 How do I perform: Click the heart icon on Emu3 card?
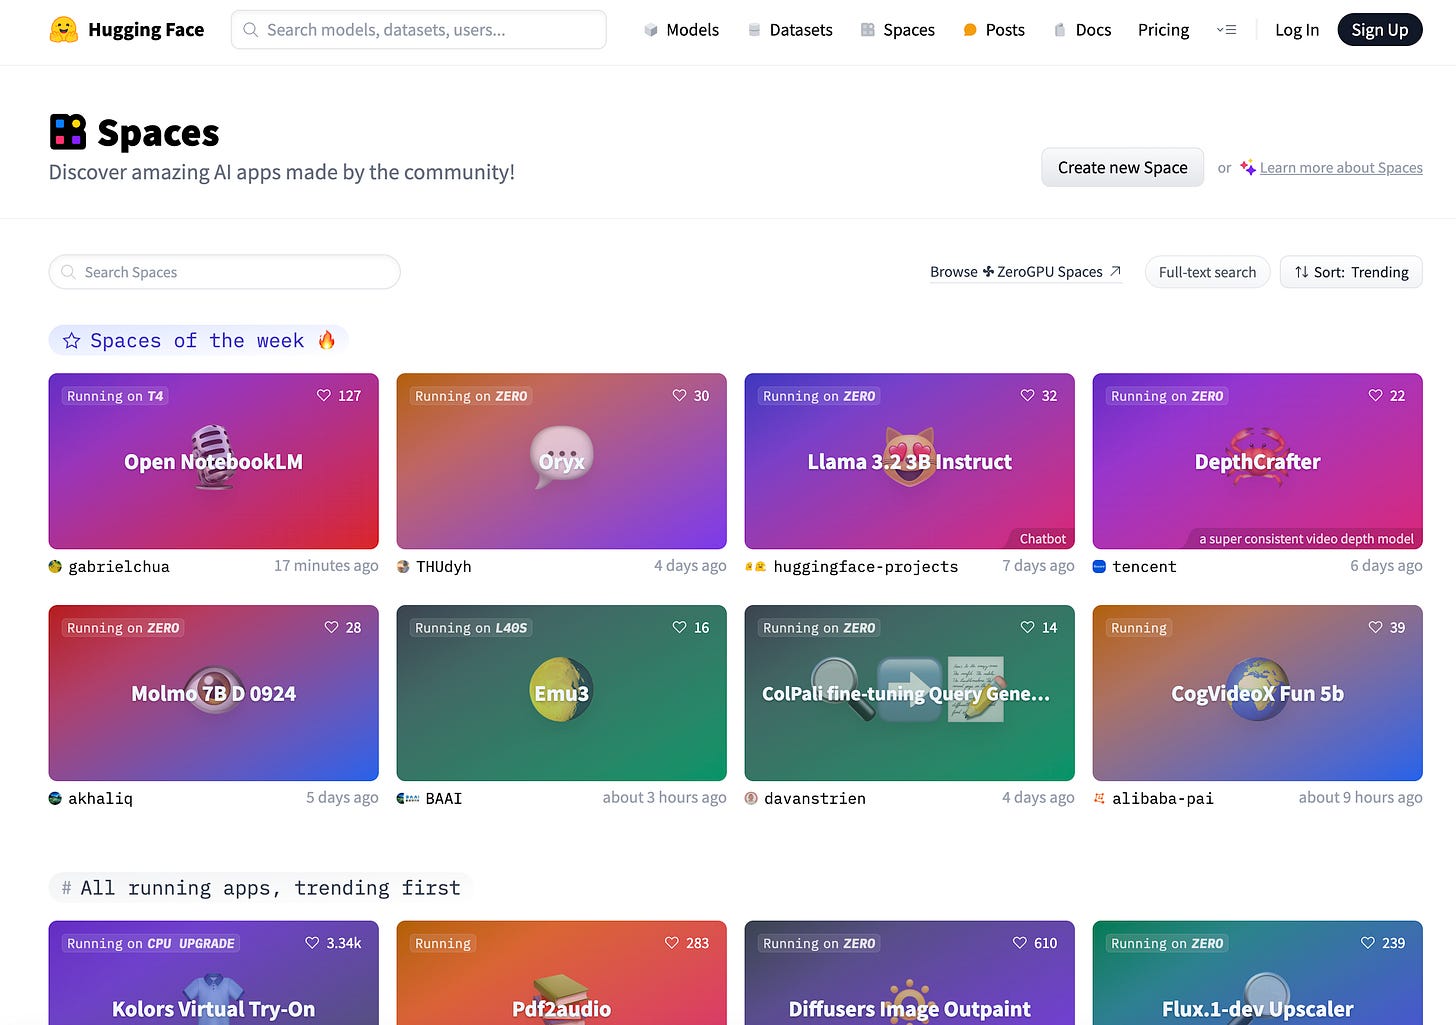point(680,628)
